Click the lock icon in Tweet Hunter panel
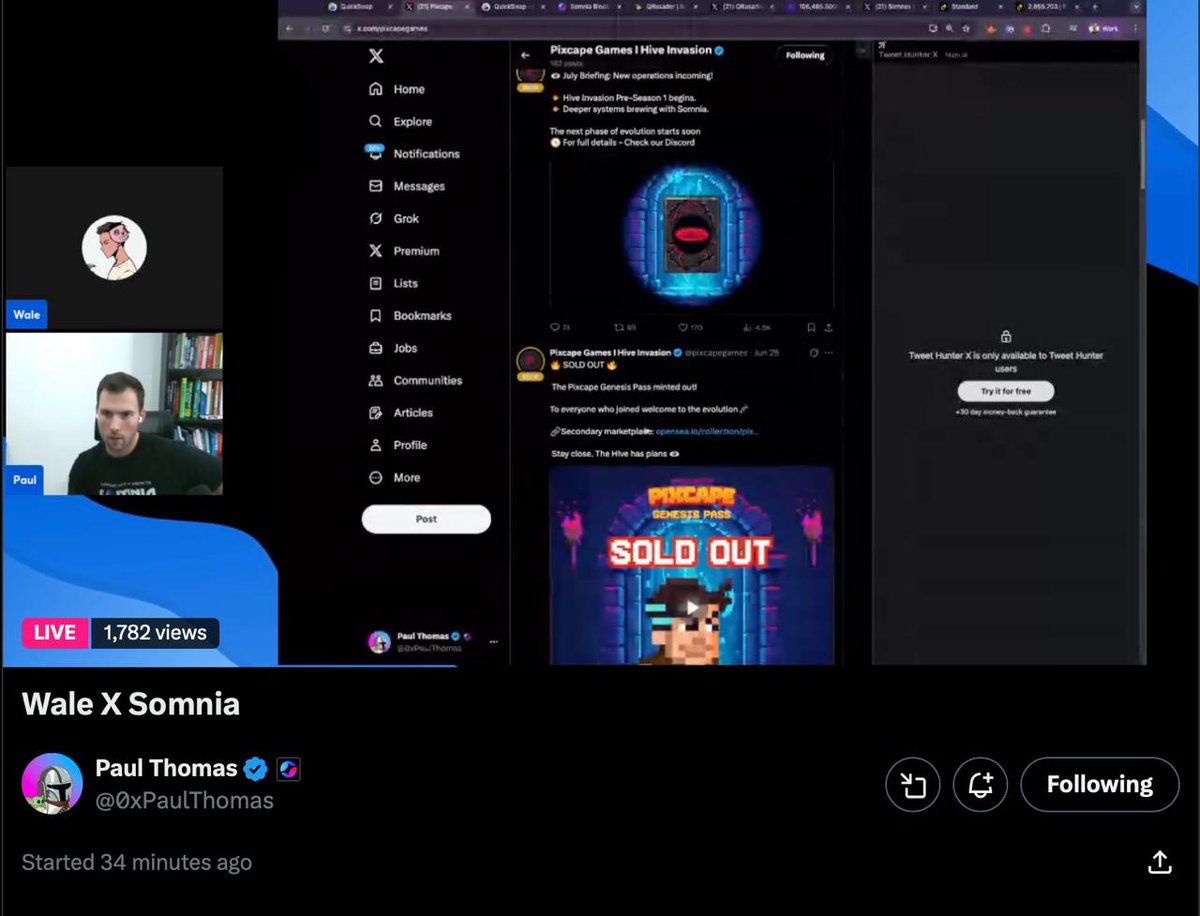The width and height of the screenshot is (1200, 916). 1005,337
